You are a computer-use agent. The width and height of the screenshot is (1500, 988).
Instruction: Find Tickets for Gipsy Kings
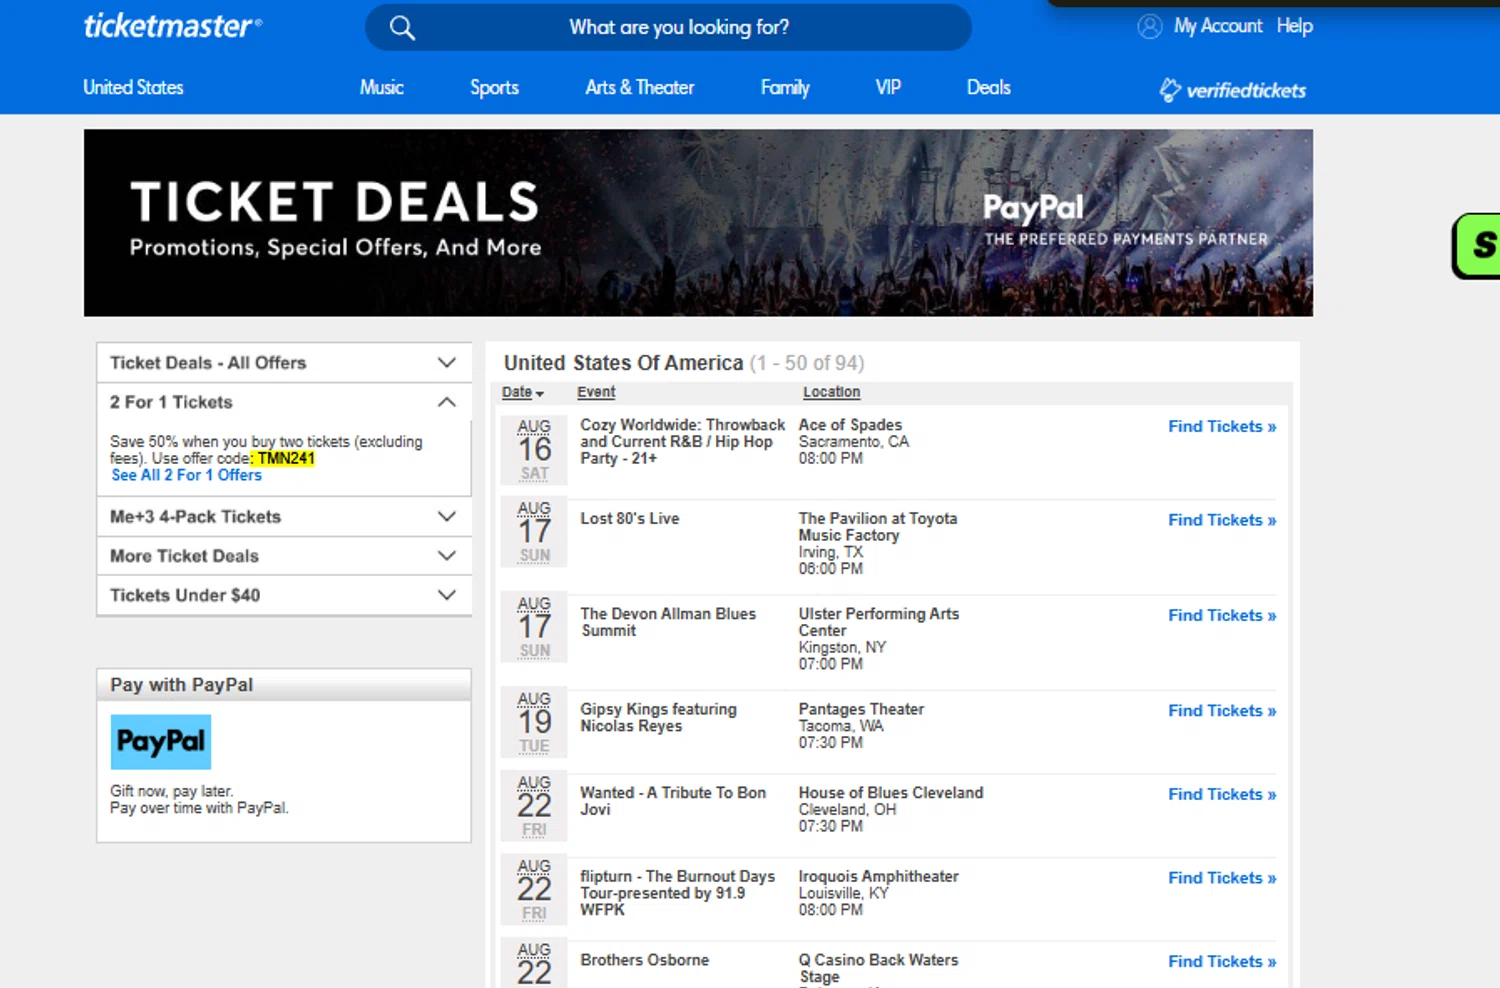point(1222,710)
